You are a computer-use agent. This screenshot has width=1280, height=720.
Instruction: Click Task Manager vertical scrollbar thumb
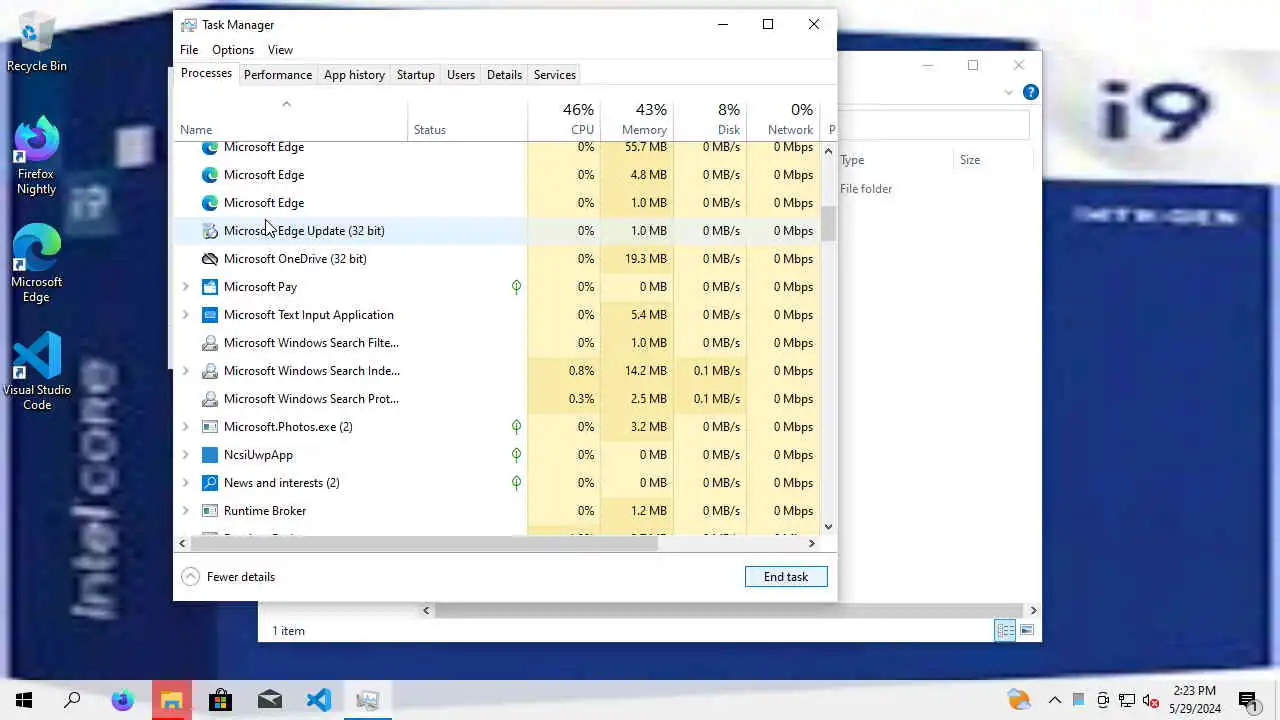828,224
